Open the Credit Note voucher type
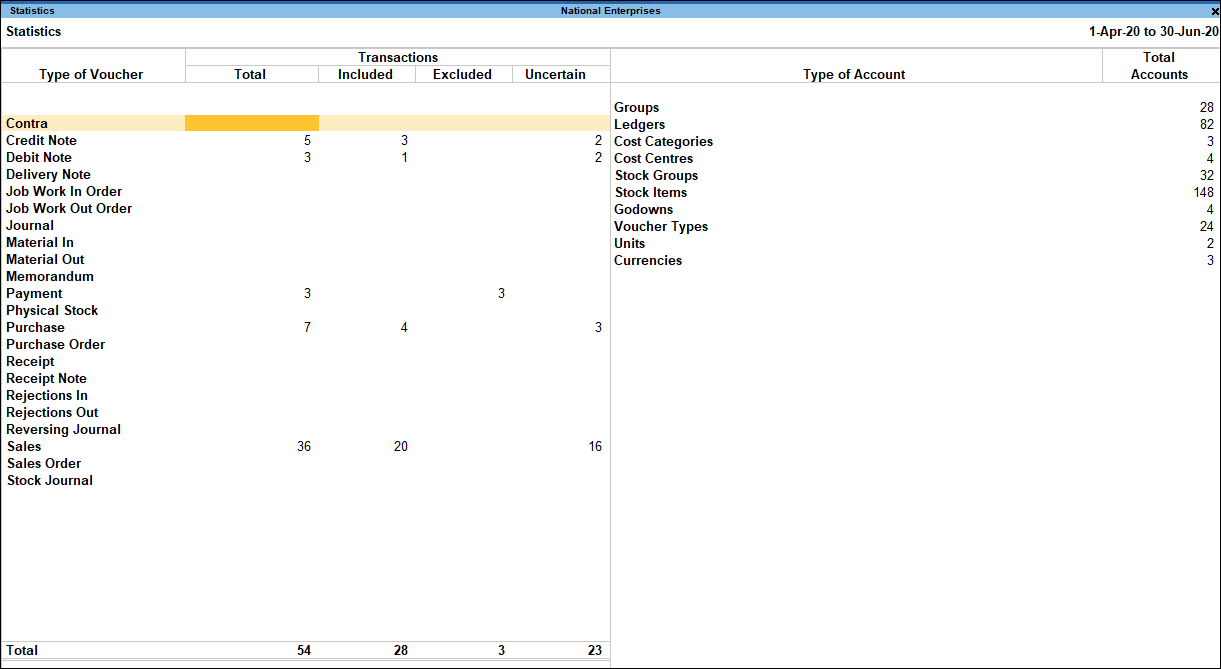Image resolution: width=1221 pixels, height=669 pixels. 41,141
